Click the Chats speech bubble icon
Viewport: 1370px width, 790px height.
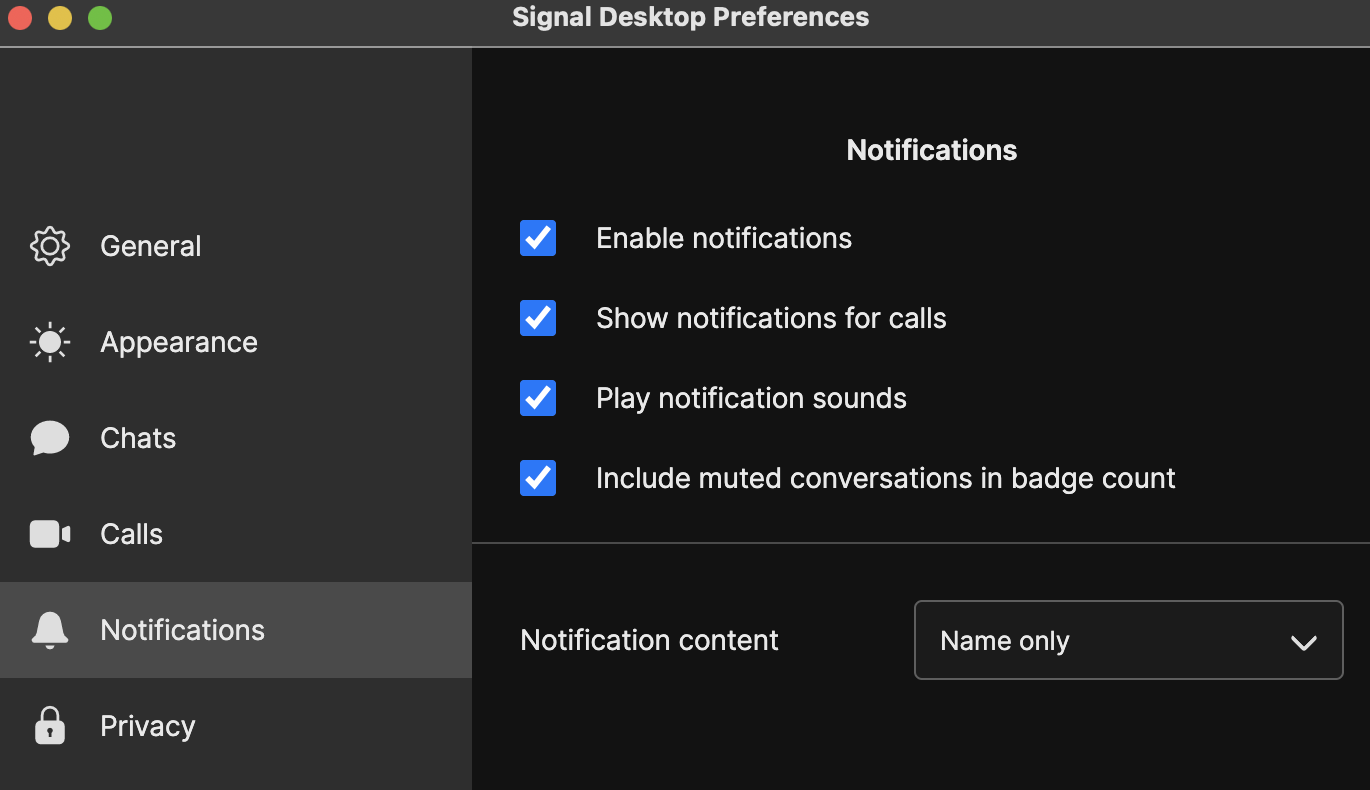coord(48,437)
